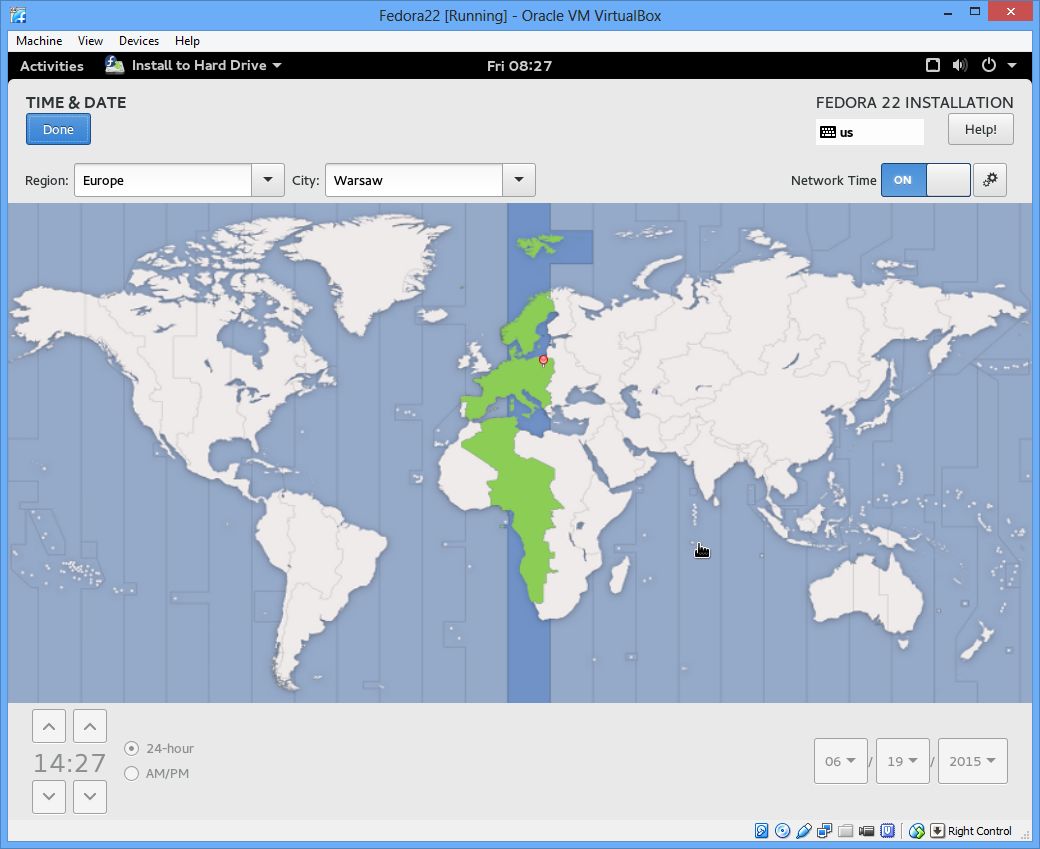Open the Devices menu
Image resolution: width=1040 pixels, height=849 pixels.
click(139, 40)
